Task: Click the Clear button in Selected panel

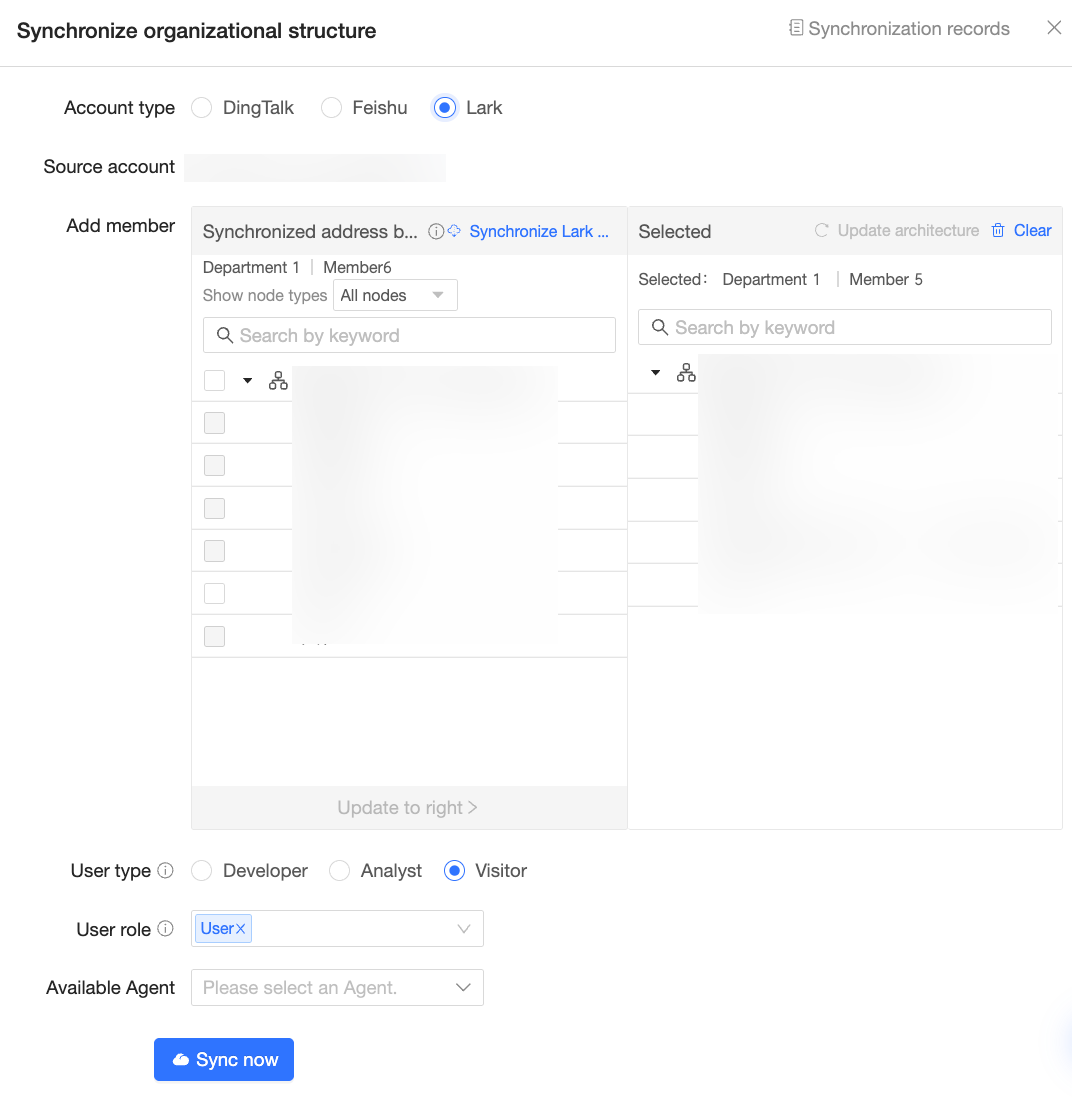Action: [1033, 231]
